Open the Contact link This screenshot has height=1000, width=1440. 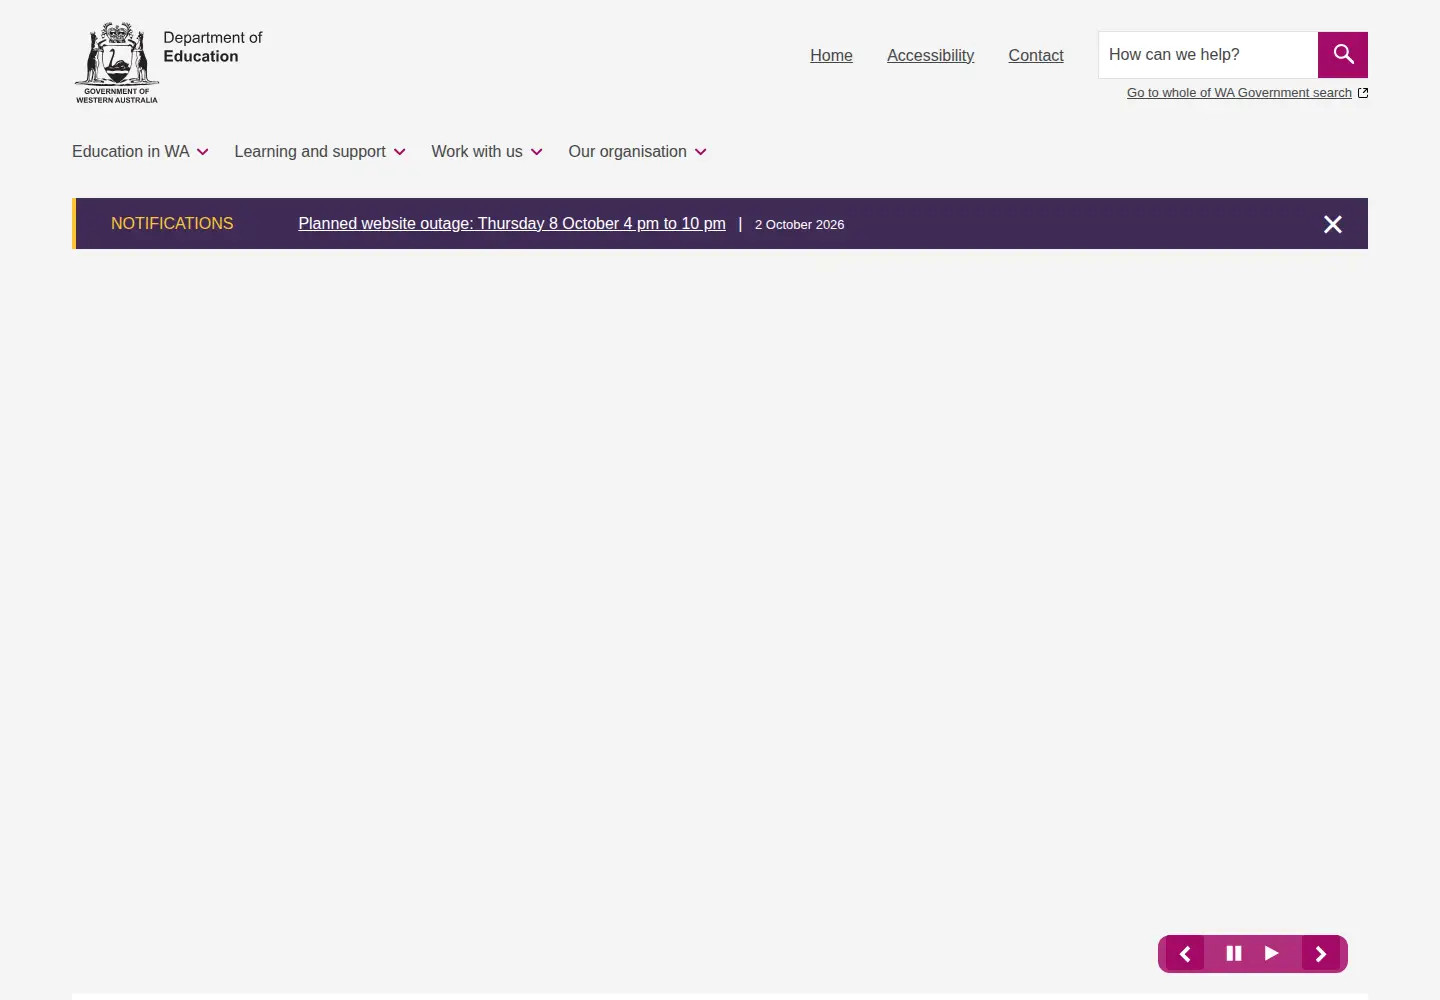[x=1036, y=56]
